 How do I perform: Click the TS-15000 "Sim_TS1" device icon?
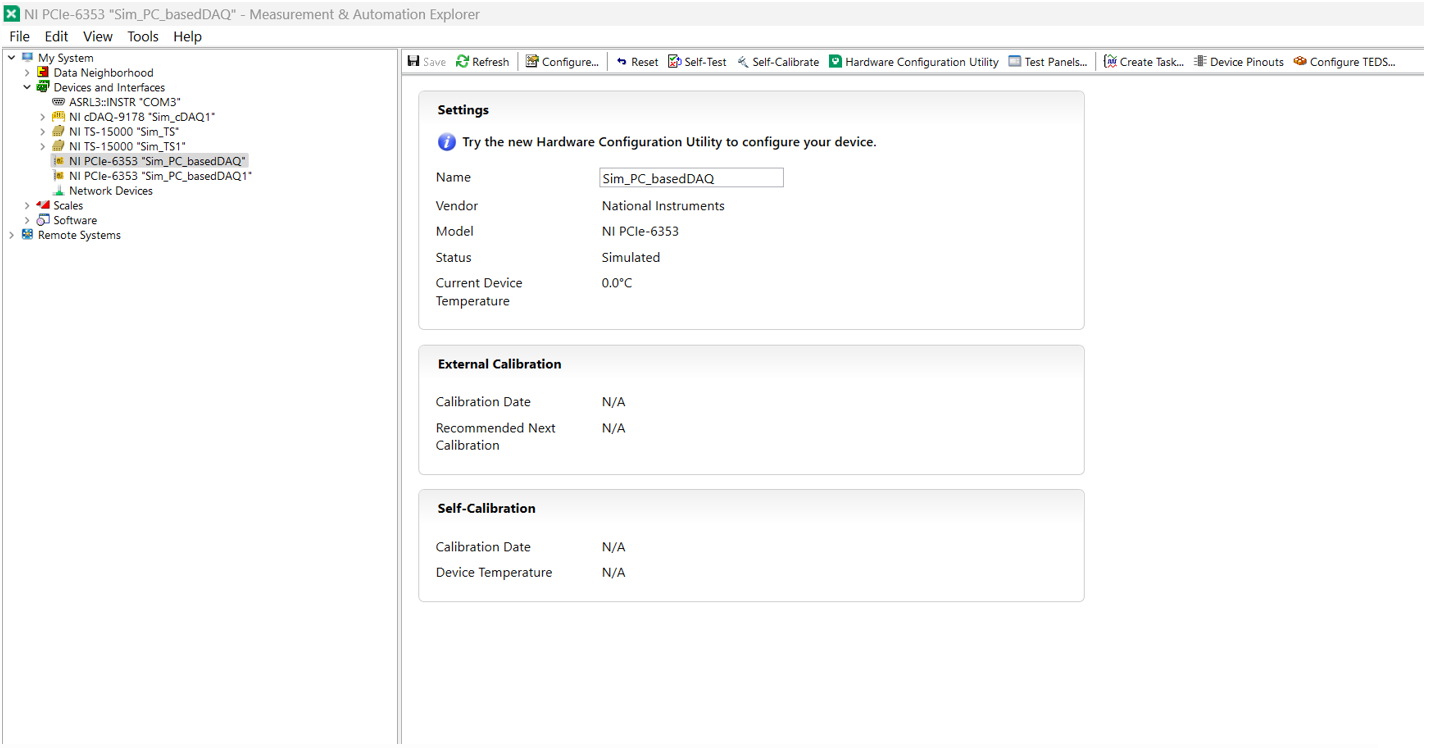59,146
